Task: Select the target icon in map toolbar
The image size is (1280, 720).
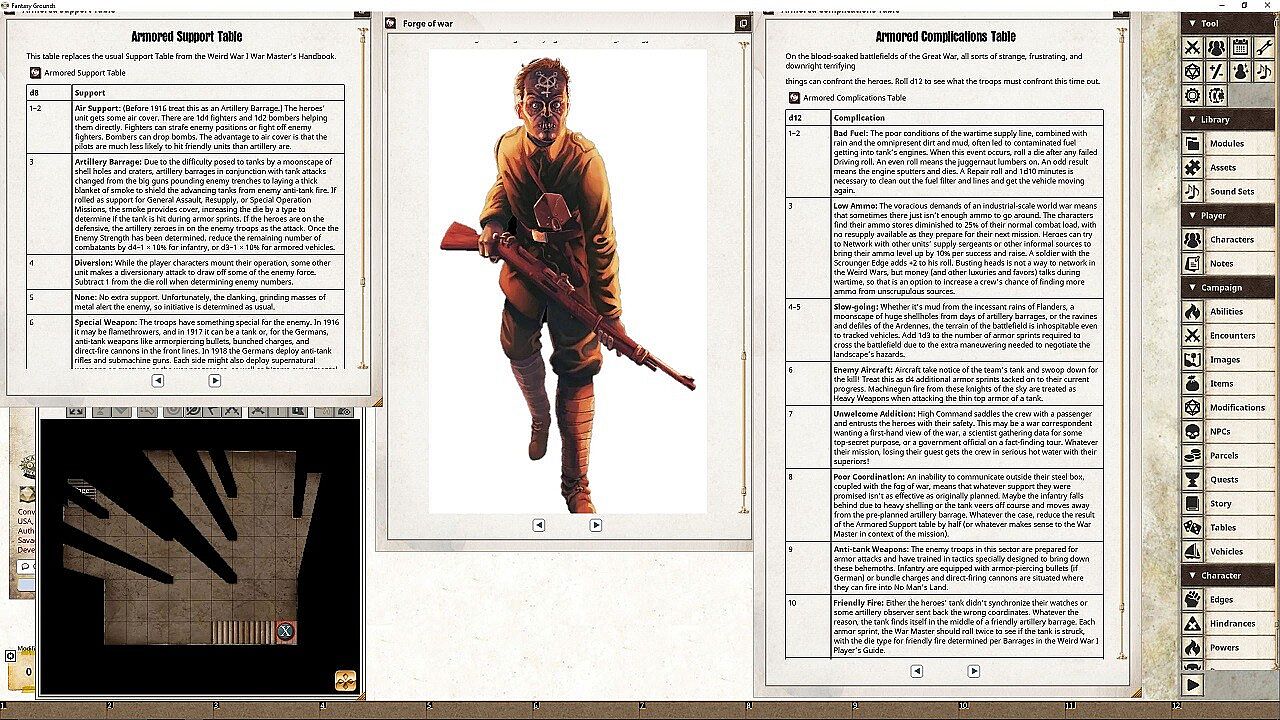Action: click(x=173, y=410)
